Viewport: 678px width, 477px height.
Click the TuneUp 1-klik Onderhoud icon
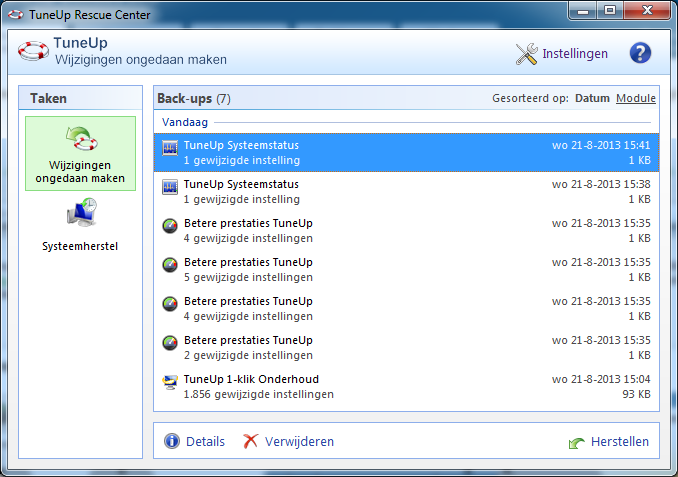tap(170, 381)
